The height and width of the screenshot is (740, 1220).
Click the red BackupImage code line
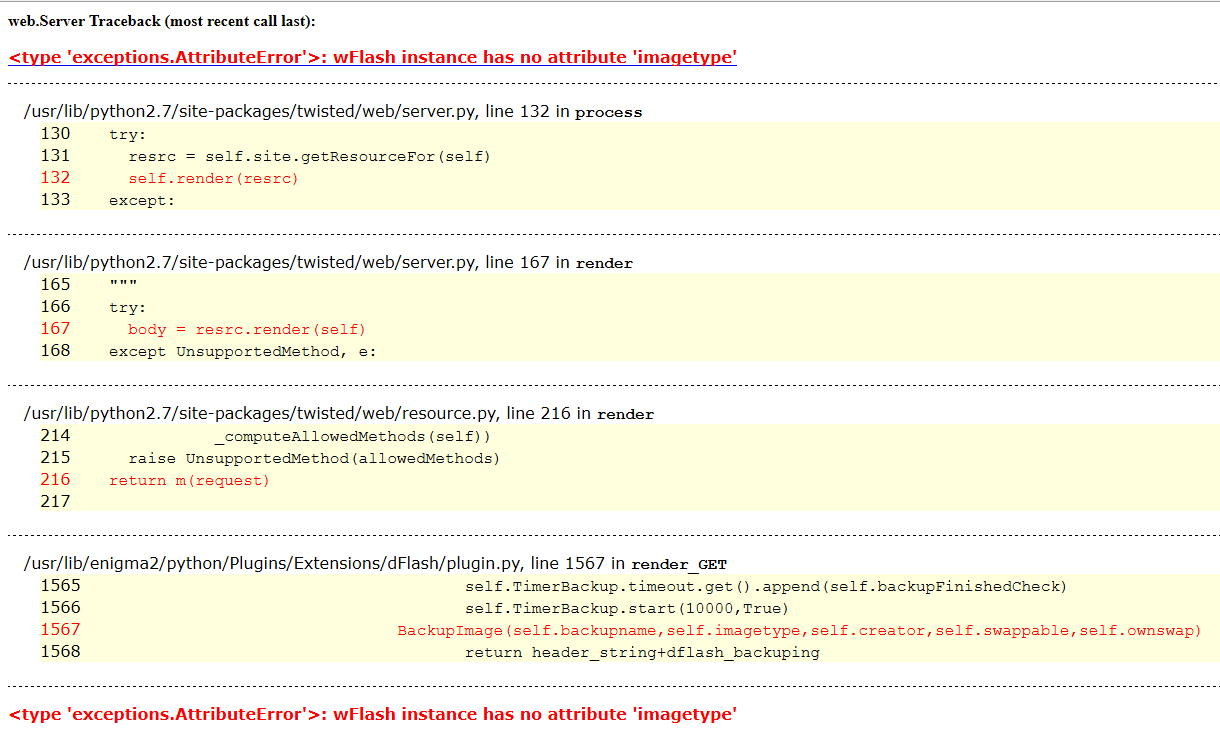[x=799, y=630]
